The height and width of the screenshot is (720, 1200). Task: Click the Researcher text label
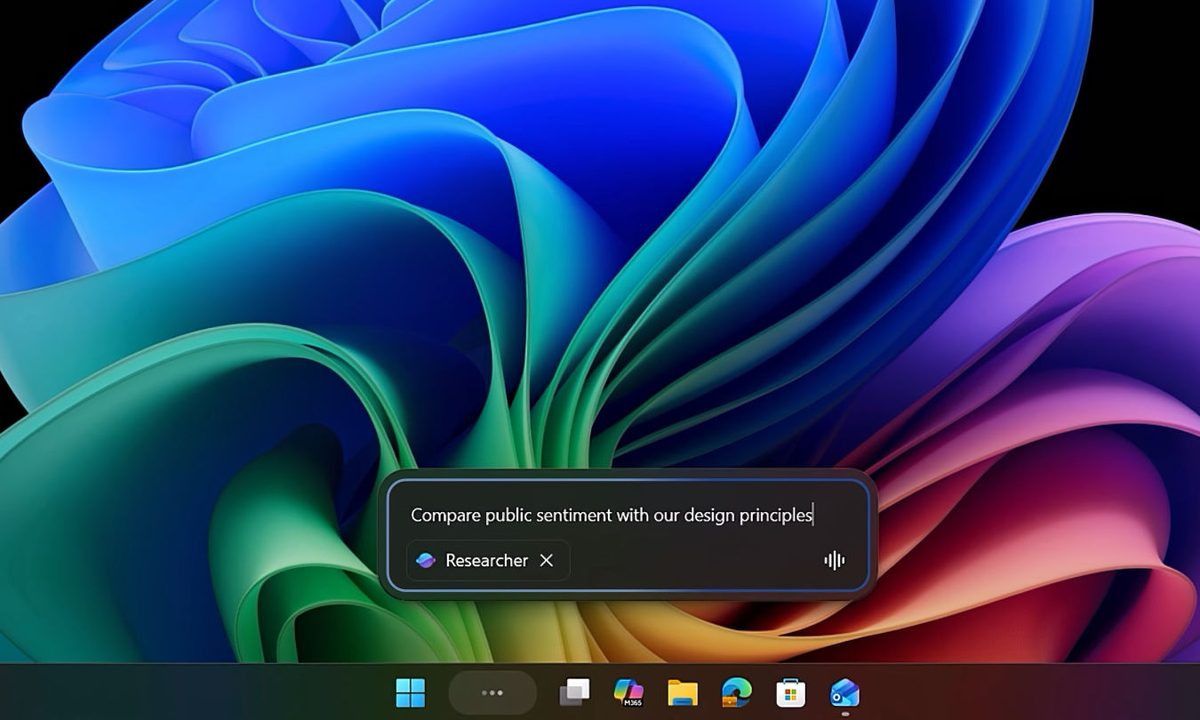click(487, 561)
